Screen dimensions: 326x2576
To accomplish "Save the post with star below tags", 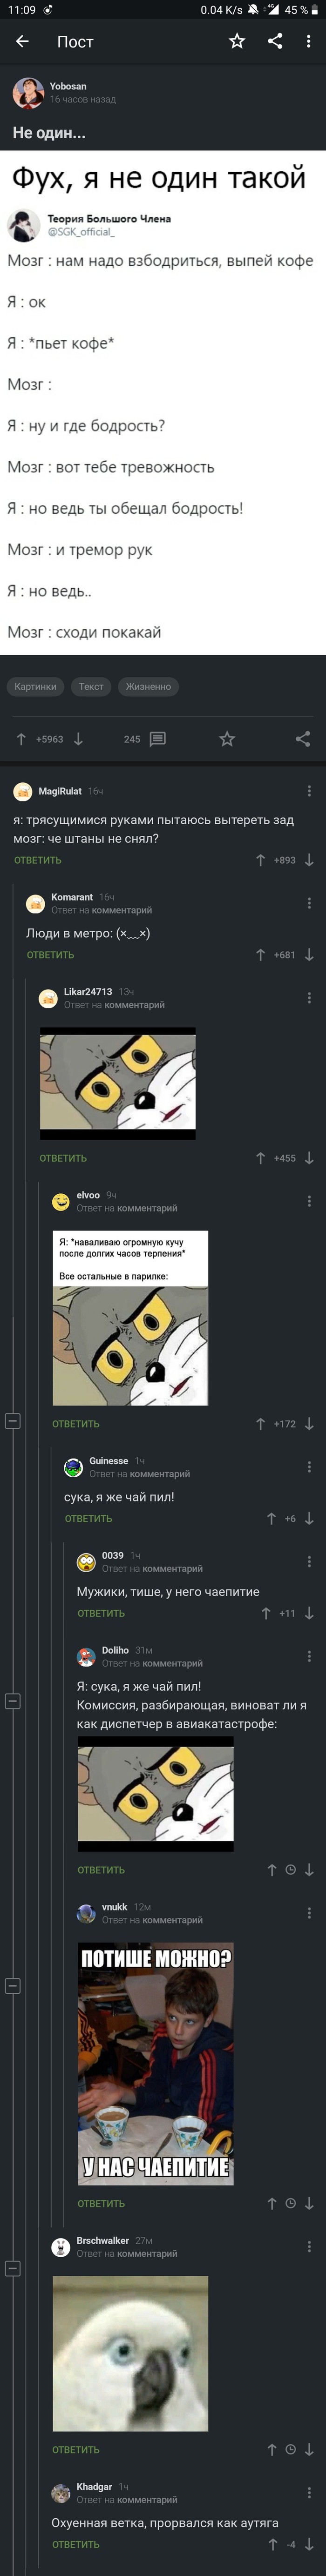I will point(227,739).
